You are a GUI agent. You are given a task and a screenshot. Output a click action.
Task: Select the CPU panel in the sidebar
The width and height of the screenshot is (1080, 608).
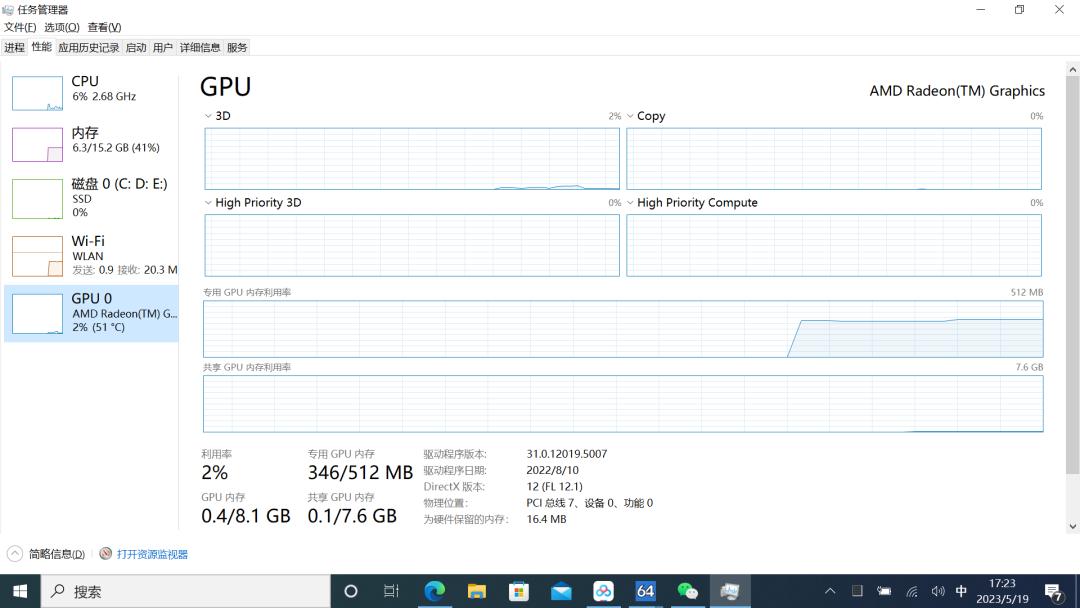(90, 93)
